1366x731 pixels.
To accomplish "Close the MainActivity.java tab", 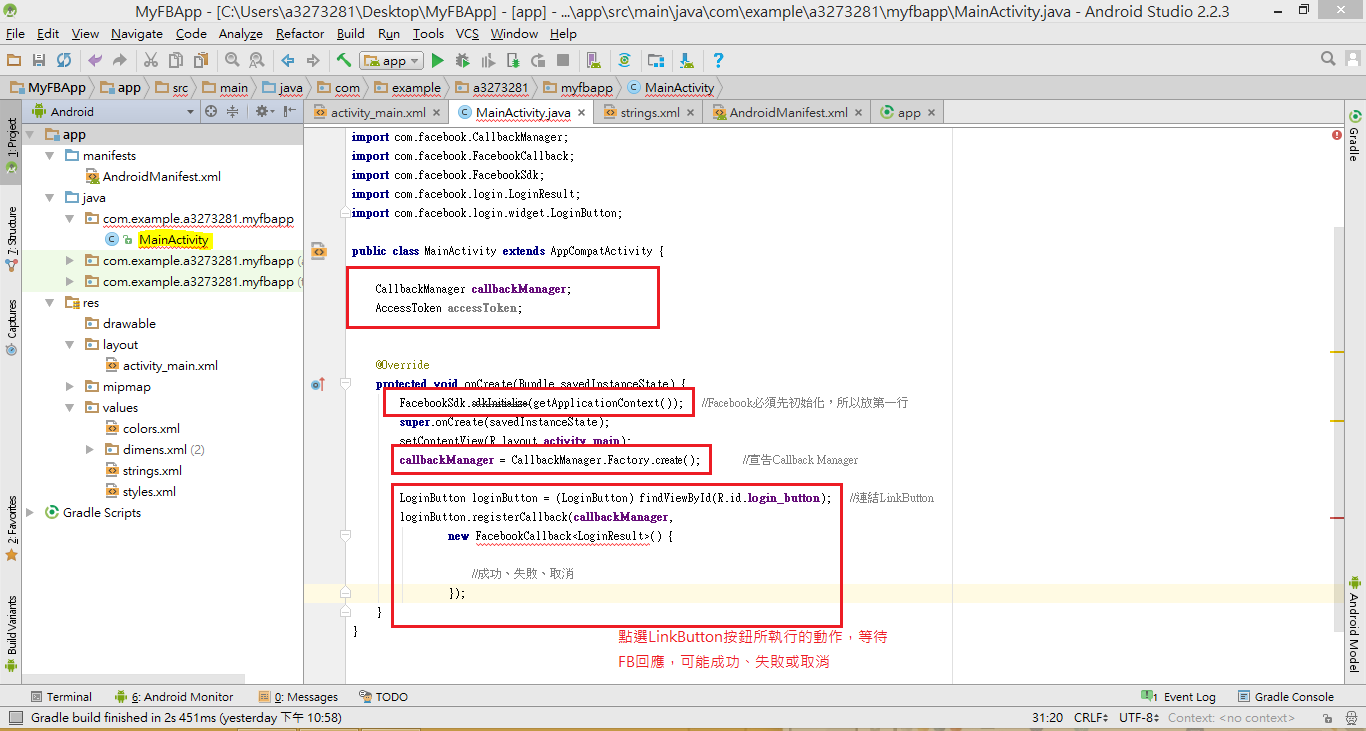I will tap(582, 113).
